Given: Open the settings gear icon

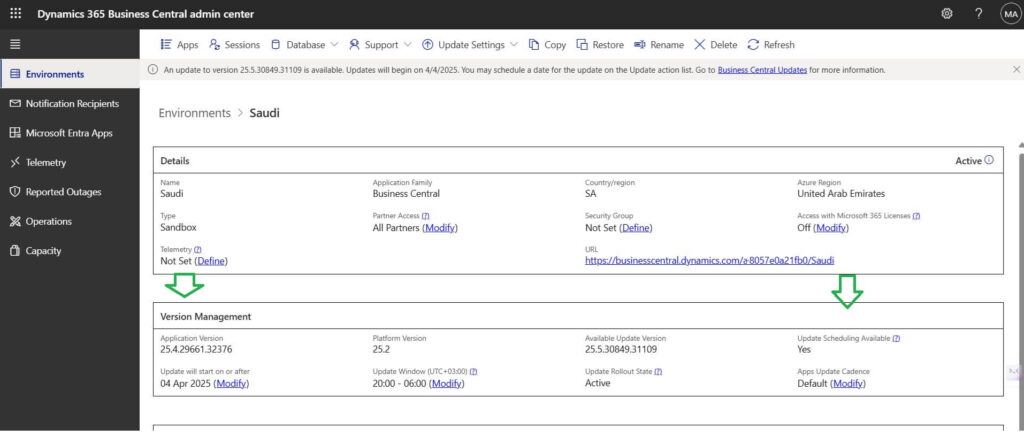Looking at the screenshot, I should pyautogui.click(x=946, y=14).
